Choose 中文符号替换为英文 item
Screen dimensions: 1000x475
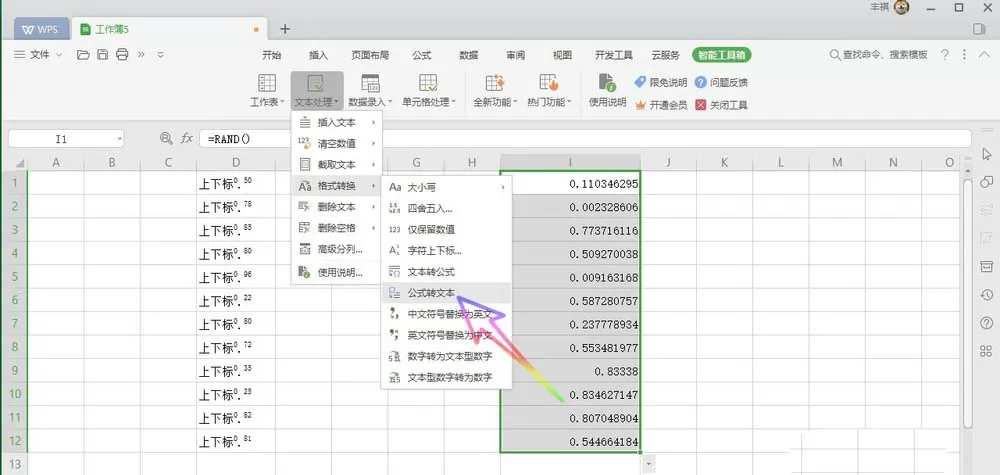[x=447, y=314]
